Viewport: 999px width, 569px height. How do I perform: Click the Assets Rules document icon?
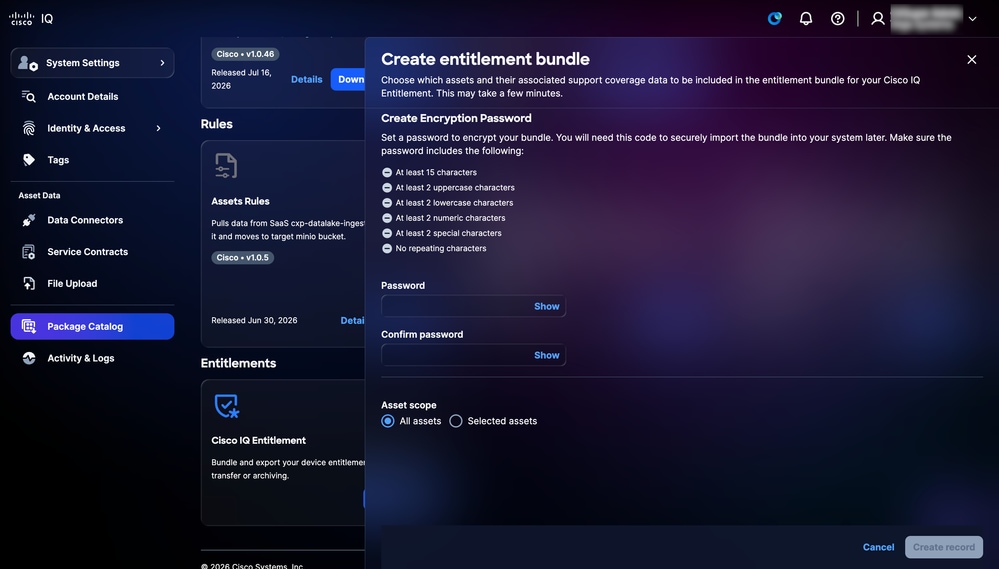pos(226,166)
